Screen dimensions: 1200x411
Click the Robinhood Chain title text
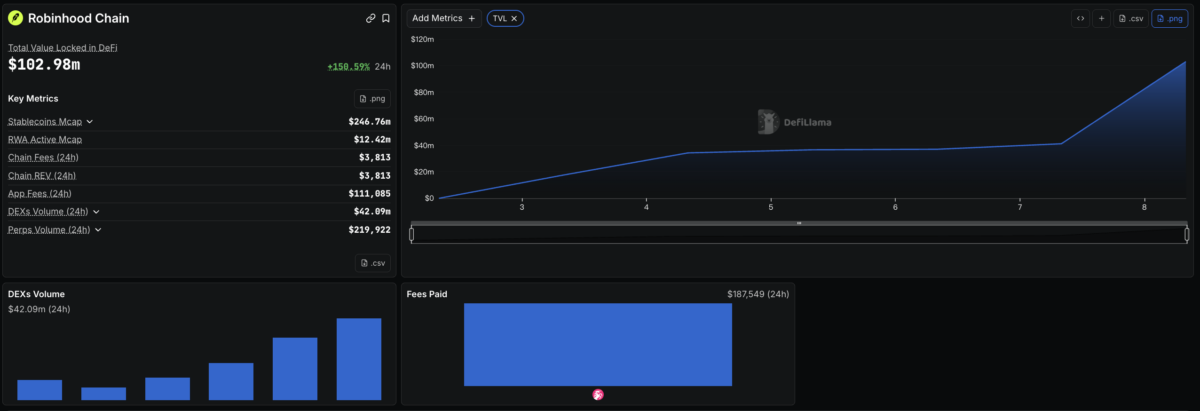pos(78,18)
